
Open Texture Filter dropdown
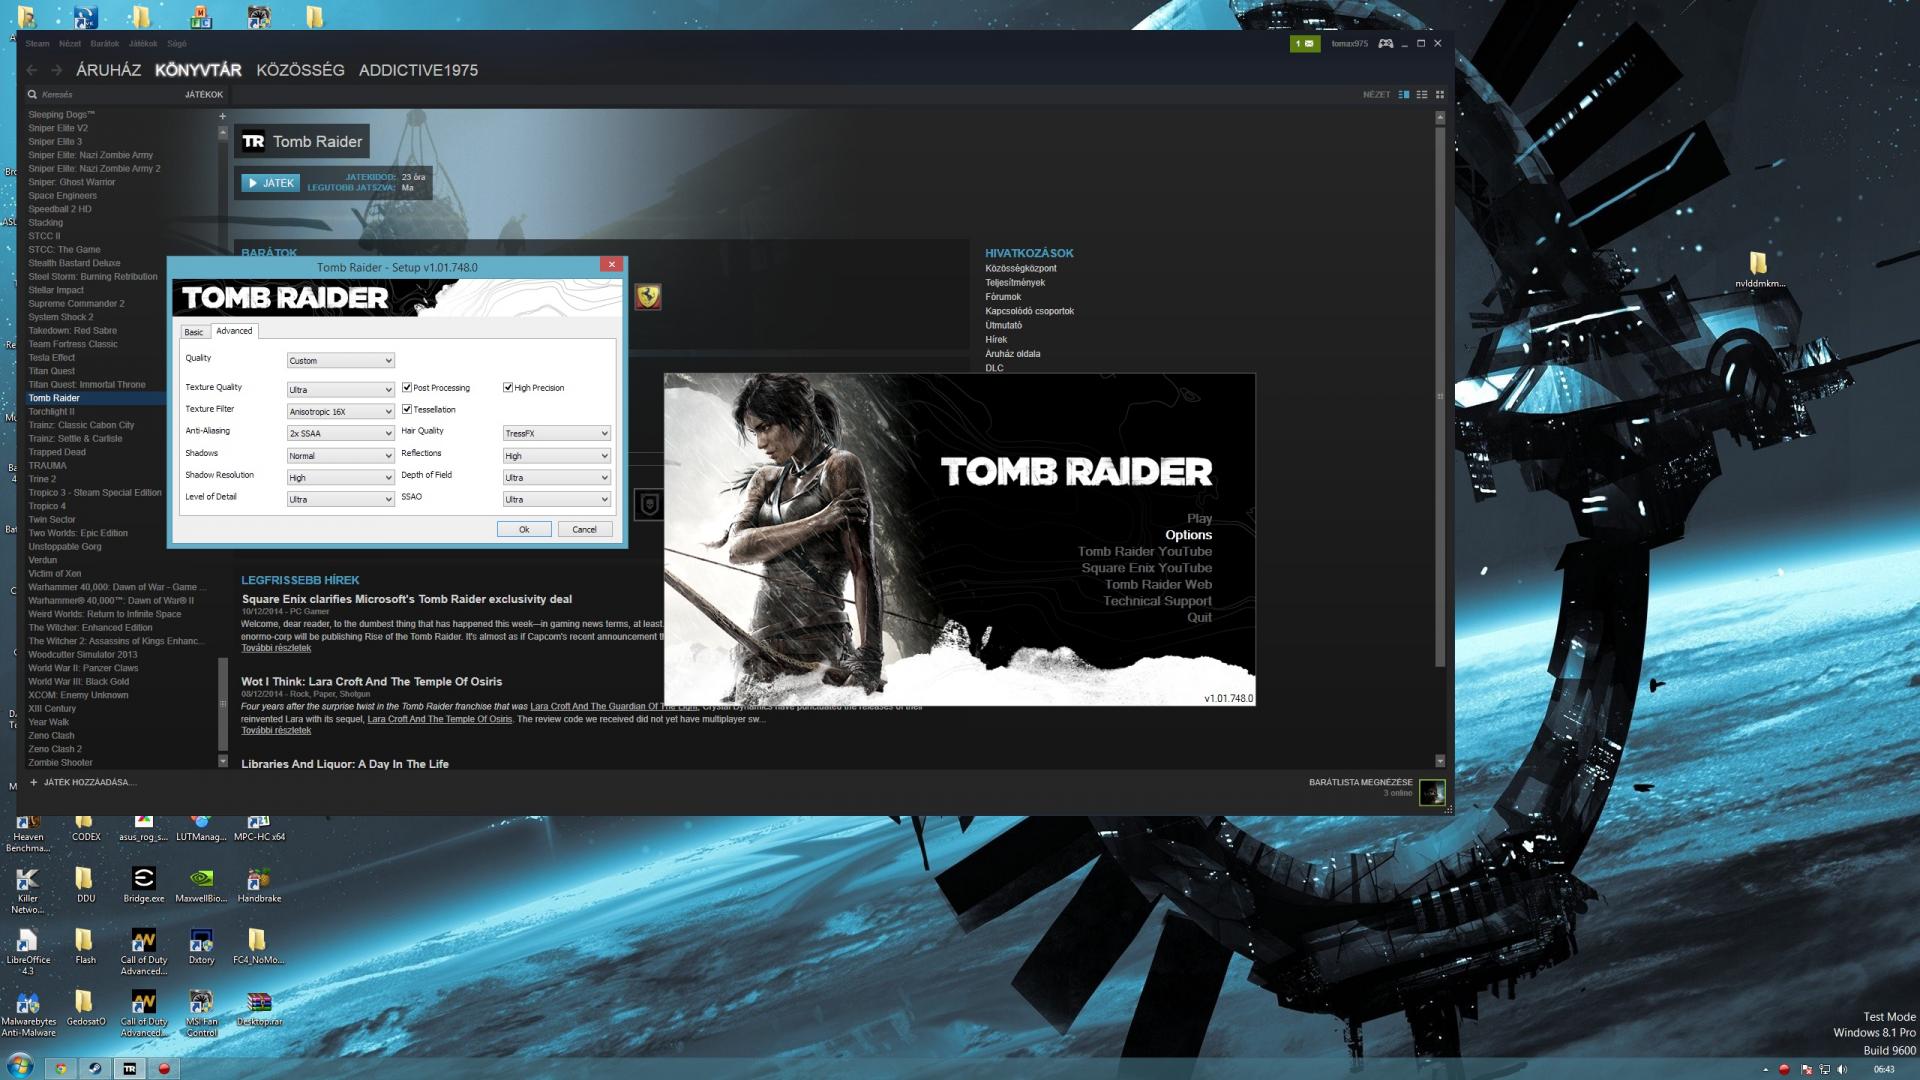(341, 411)
